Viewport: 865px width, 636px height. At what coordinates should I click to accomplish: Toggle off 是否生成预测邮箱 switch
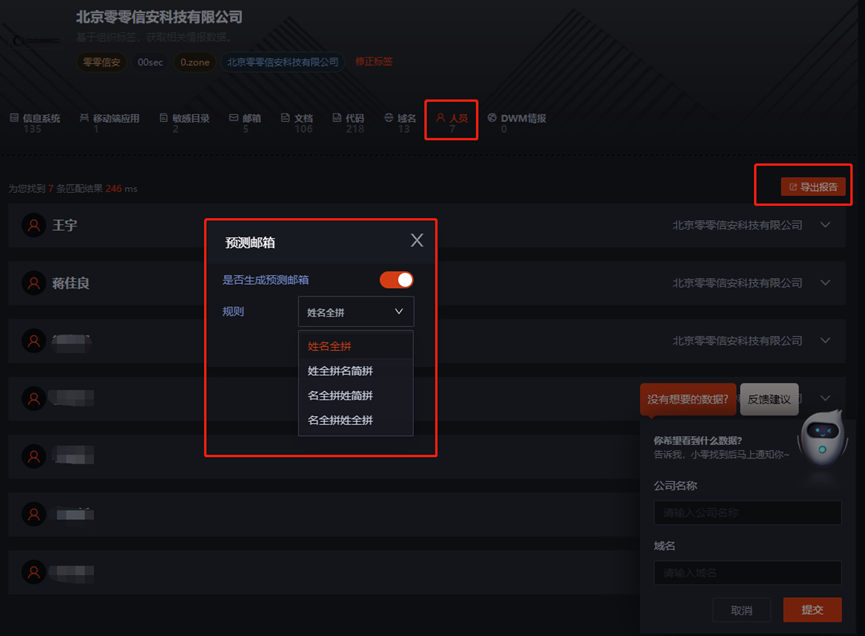(x=396, y=280)
